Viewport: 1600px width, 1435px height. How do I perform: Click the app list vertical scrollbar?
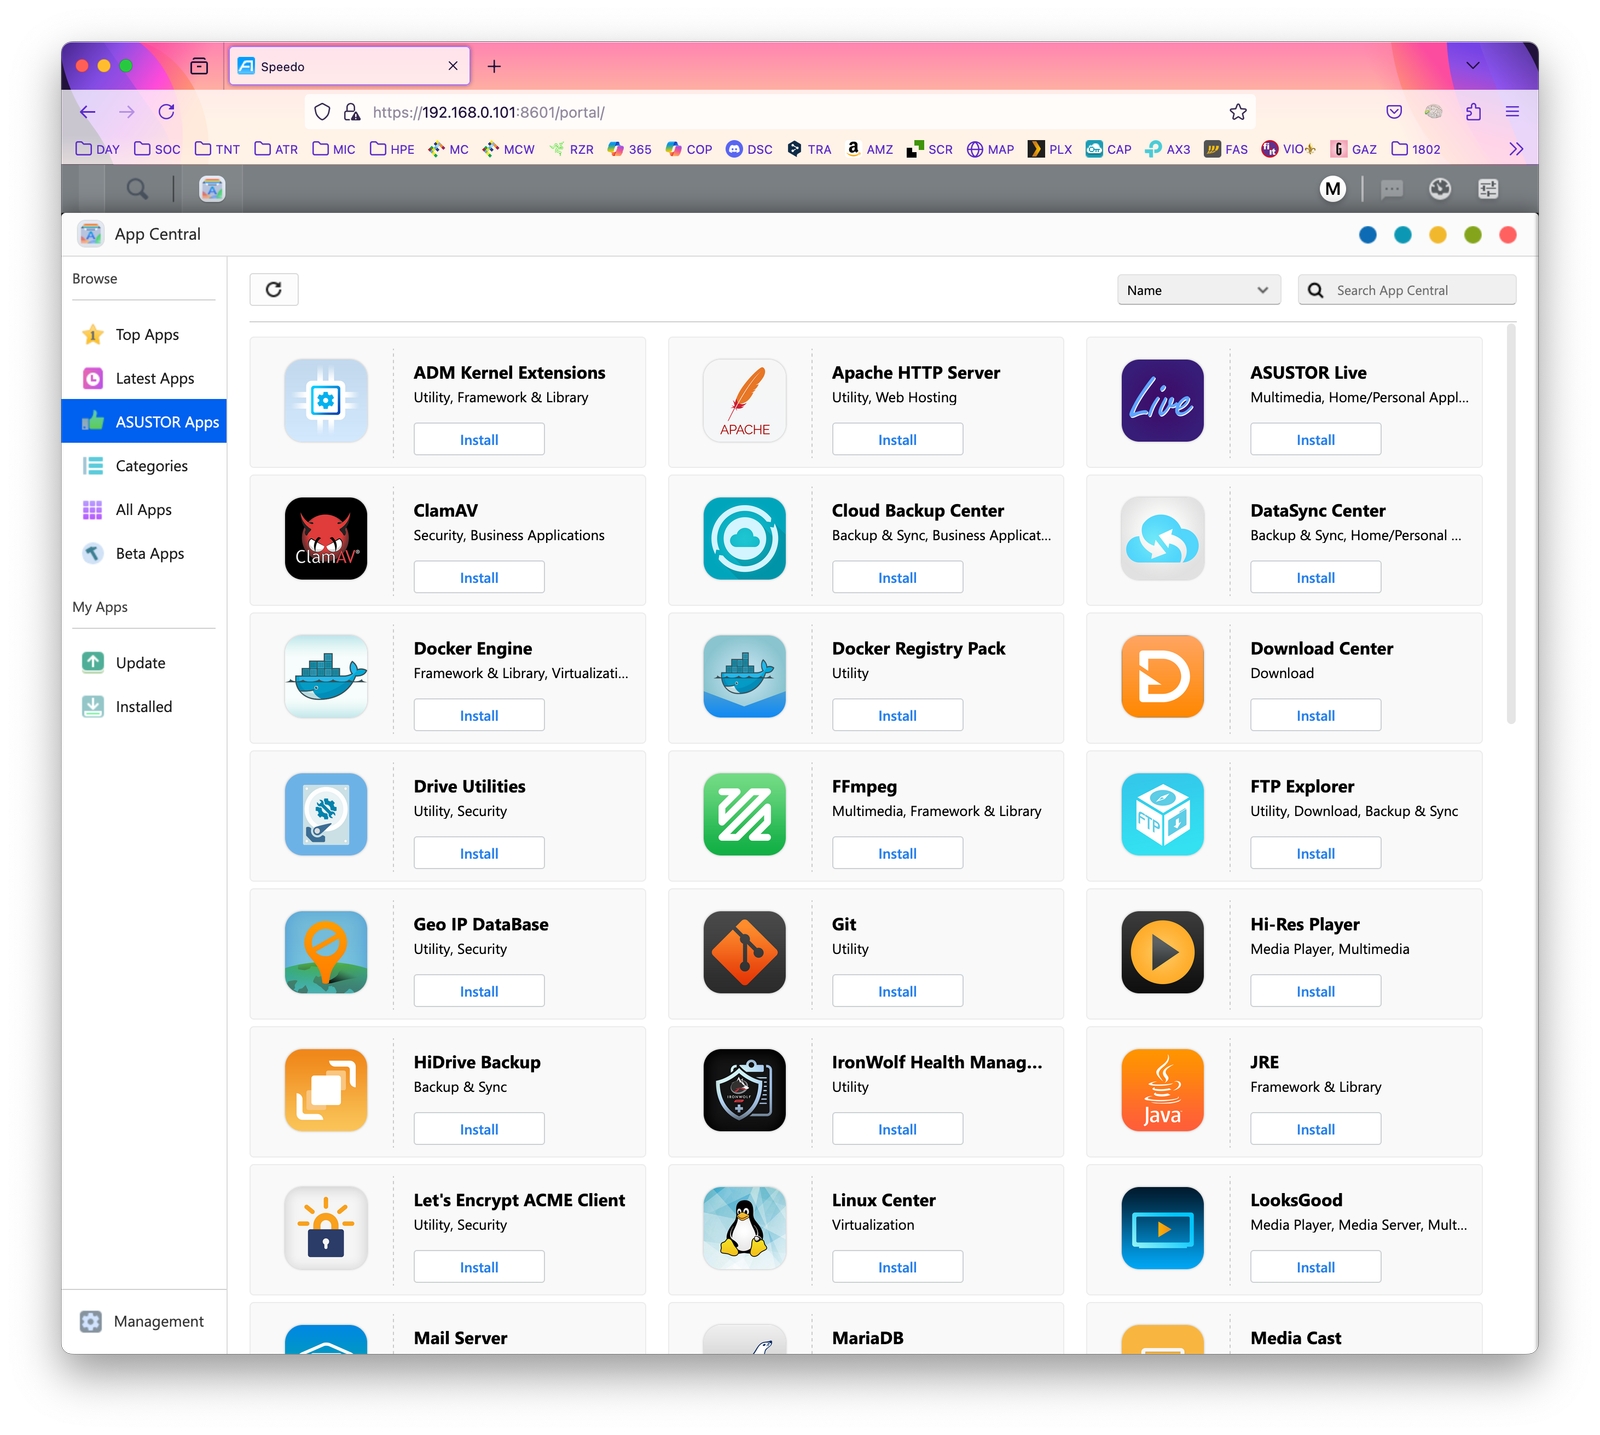pyautogui.click(x=1511, y=523)
